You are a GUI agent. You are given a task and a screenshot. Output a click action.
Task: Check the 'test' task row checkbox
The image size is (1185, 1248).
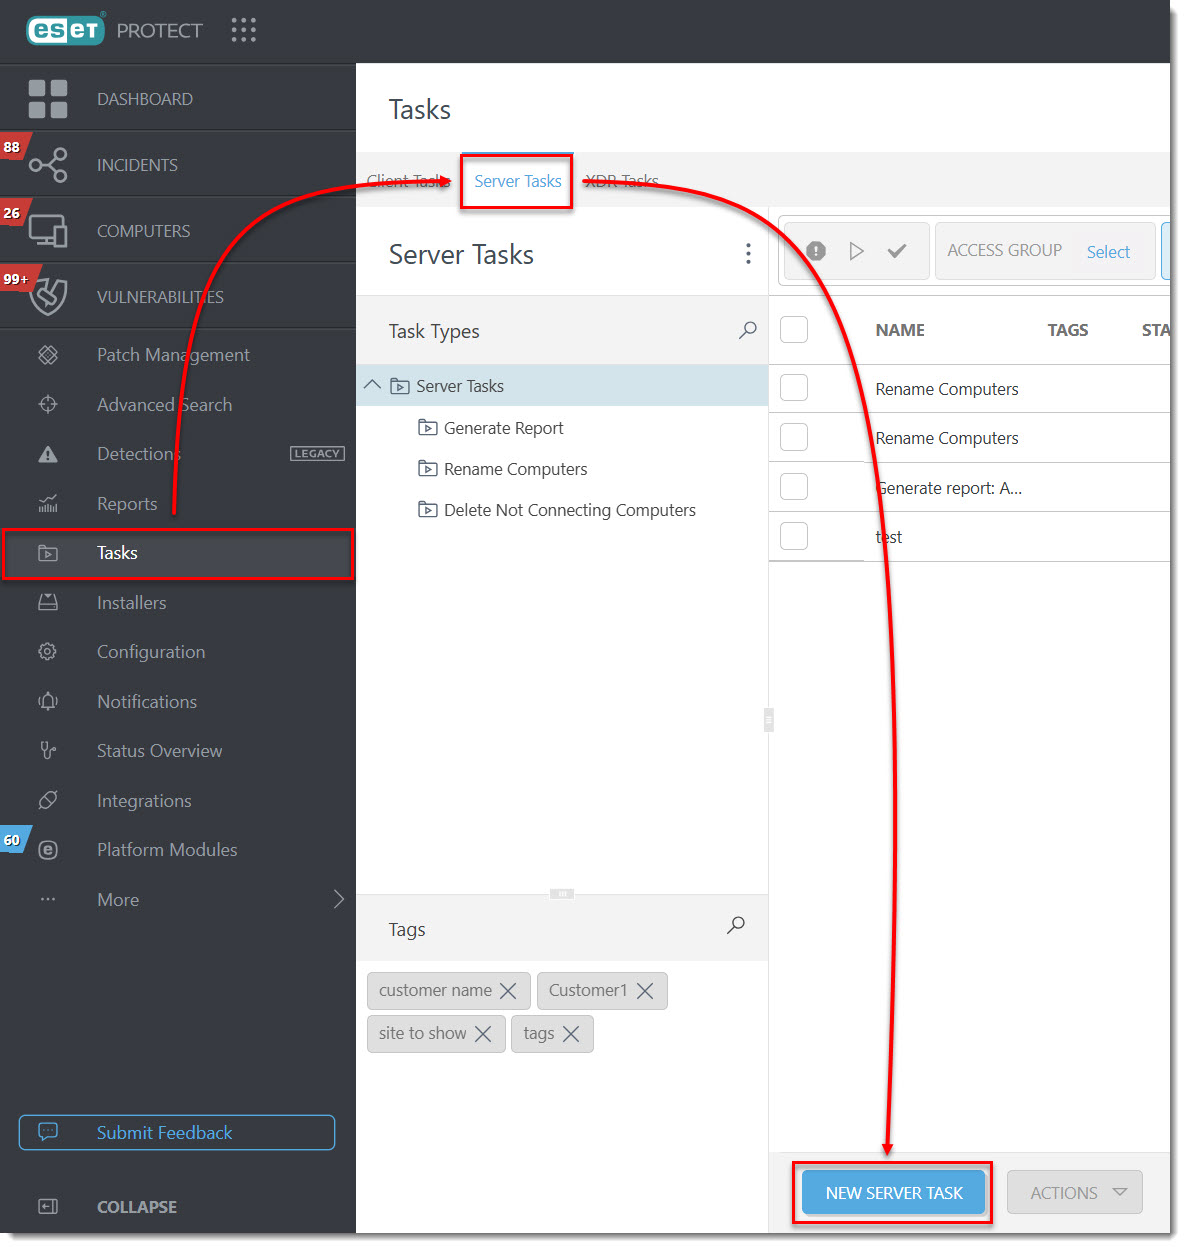point(794,536)
